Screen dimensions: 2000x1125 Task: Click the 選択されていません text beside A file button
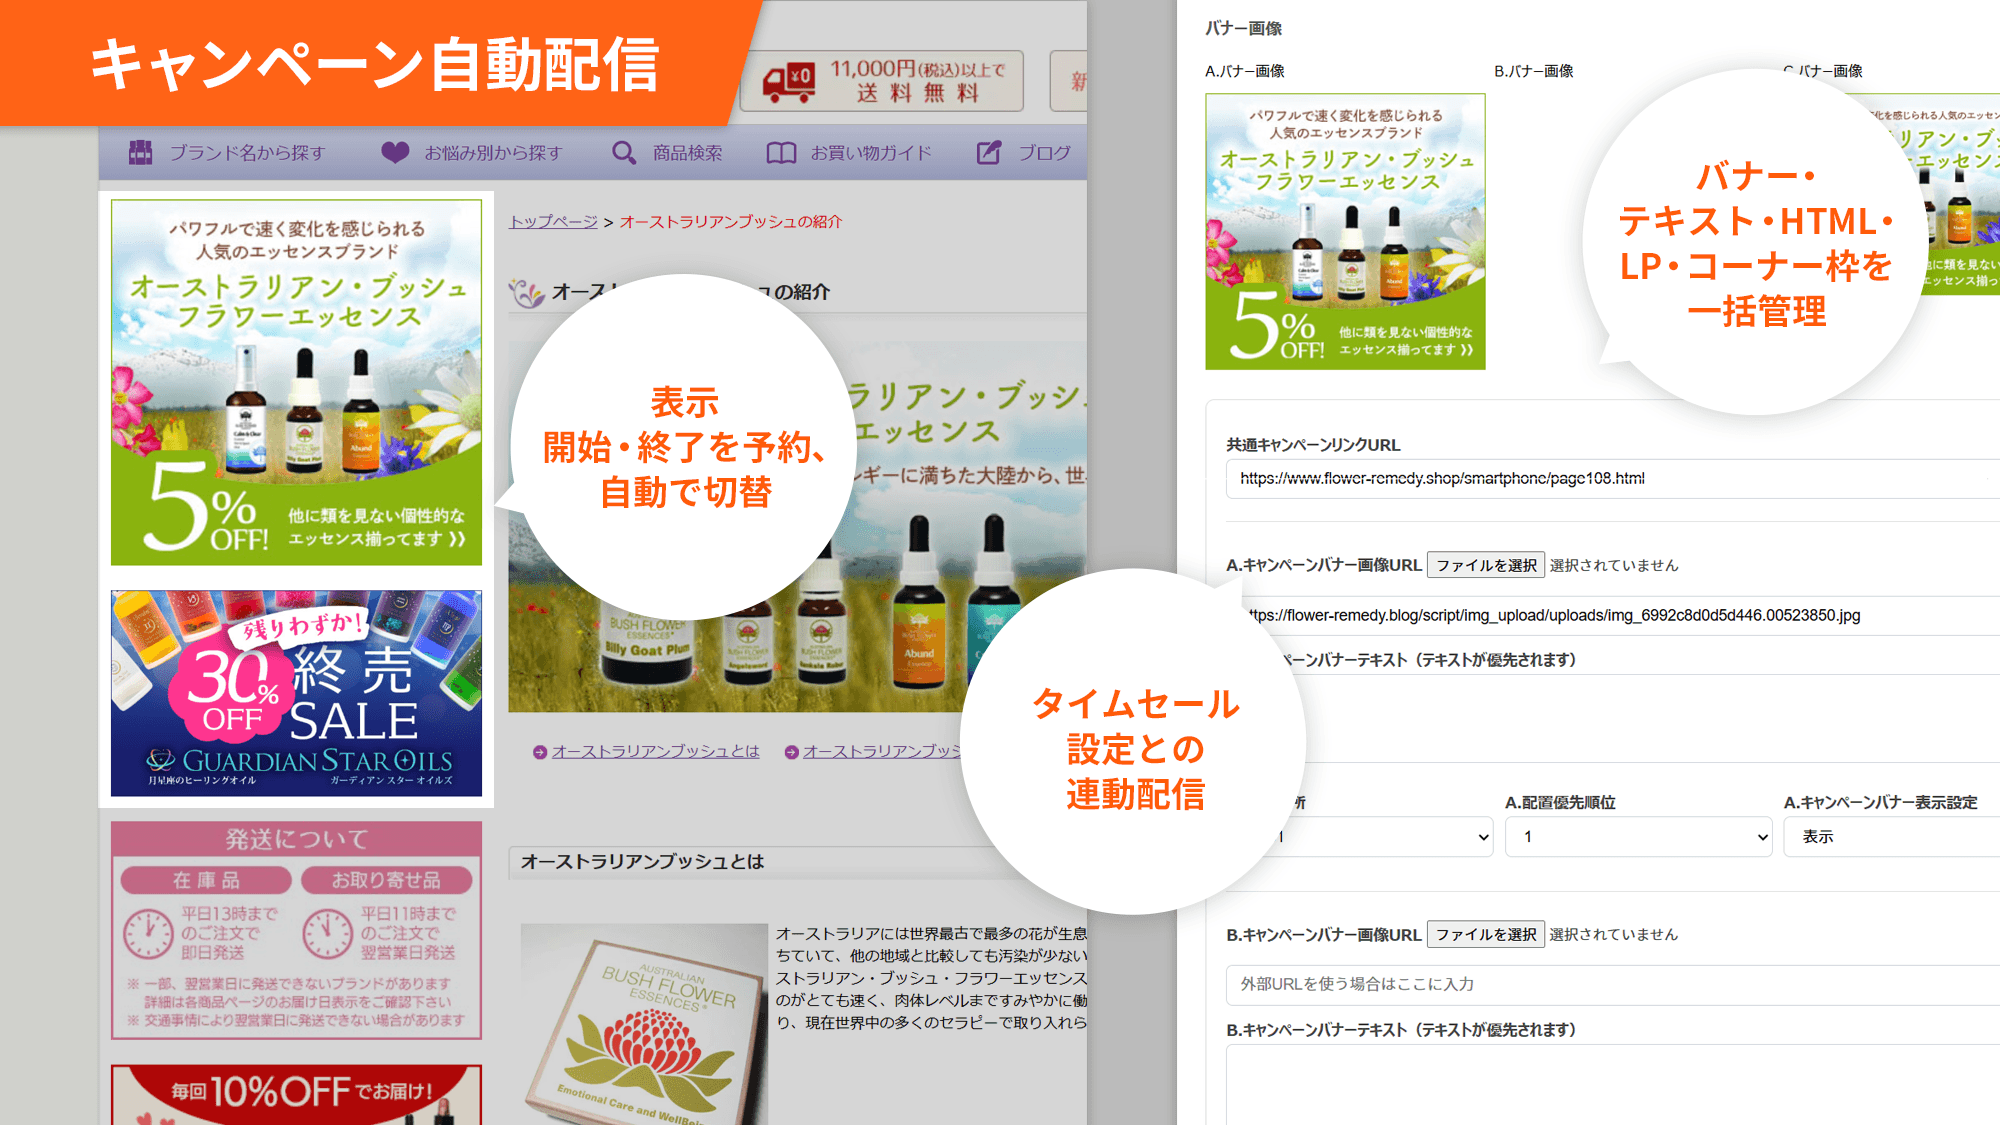1614,565
